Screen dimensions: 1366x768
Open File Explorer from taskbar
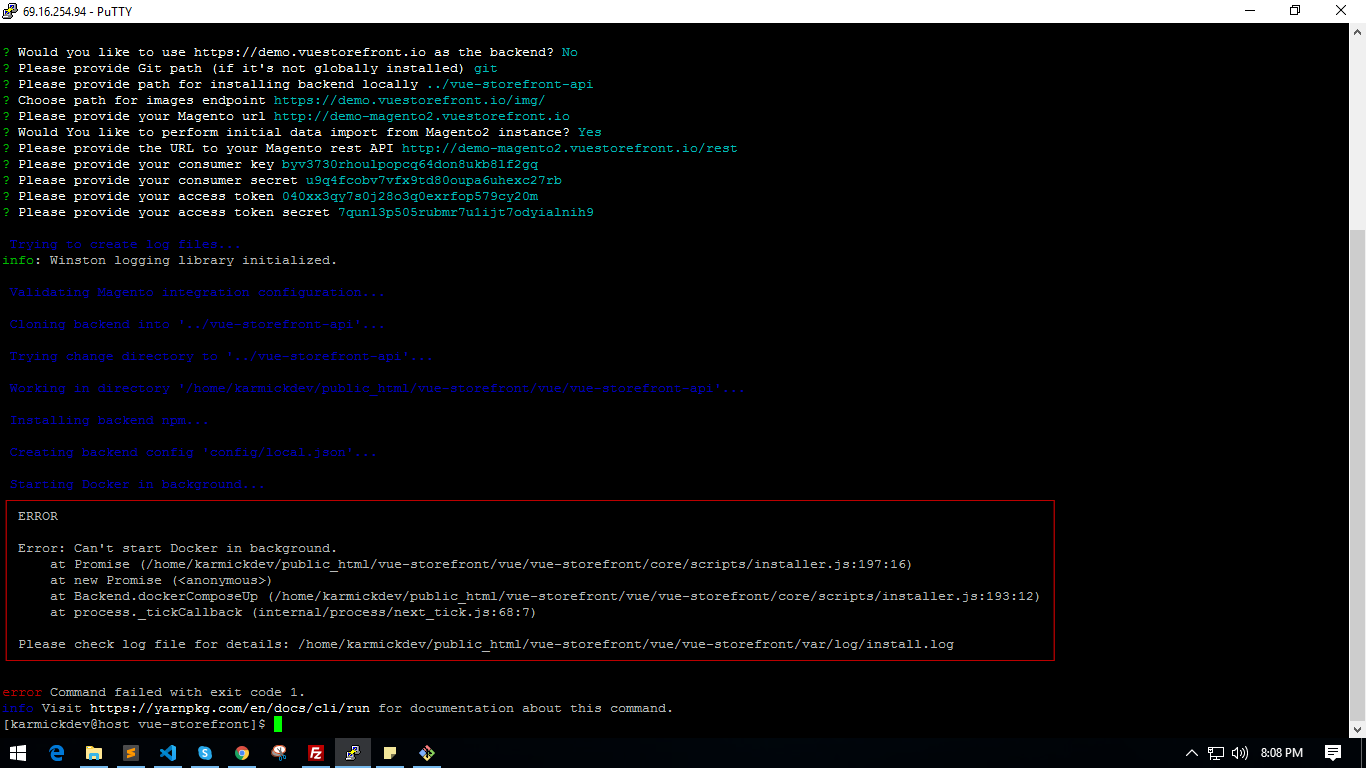[x=94, y=752]
